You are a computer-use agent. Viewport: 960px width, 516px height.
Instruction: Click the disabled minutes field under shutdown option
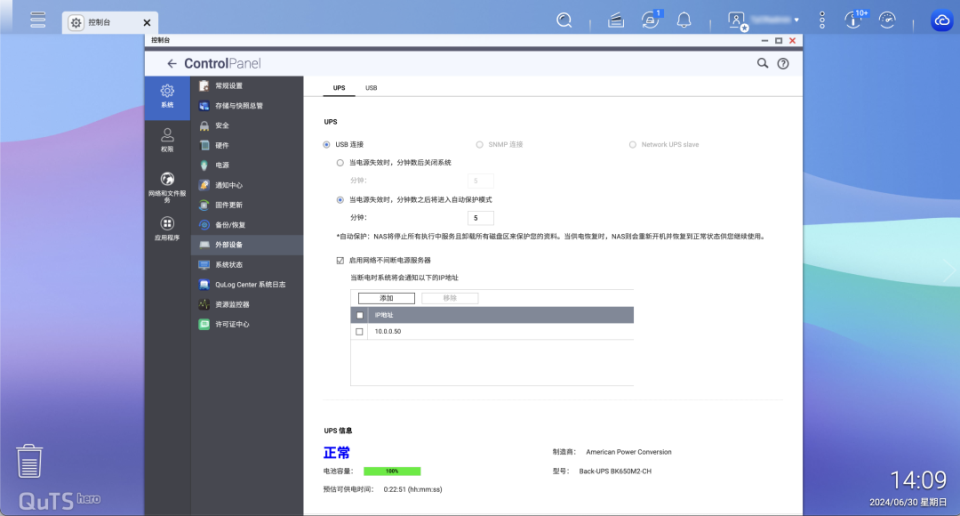481,181
